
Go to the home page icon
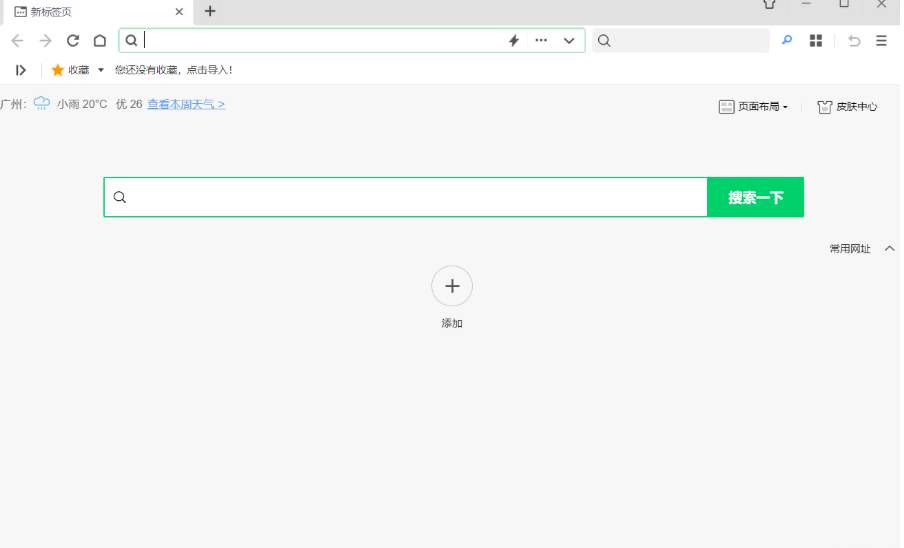tap(100, 41)
